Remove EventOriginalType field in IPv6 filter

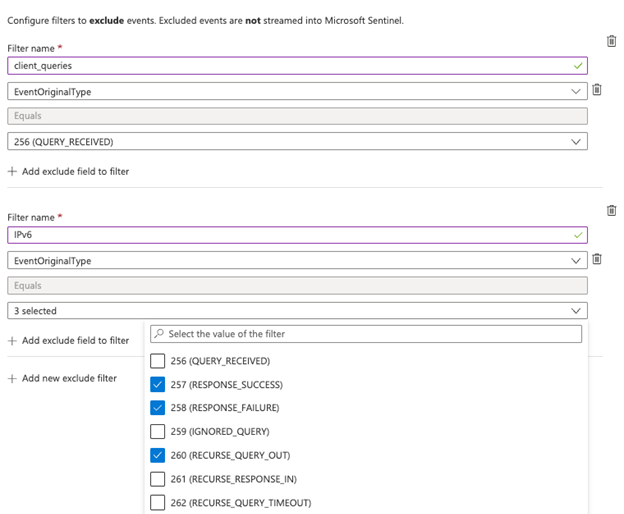click(597, 259)
